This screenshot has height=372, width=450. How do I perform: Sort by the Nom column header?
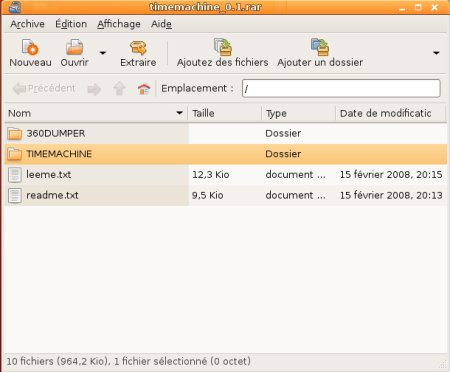(x=96, y=113)
